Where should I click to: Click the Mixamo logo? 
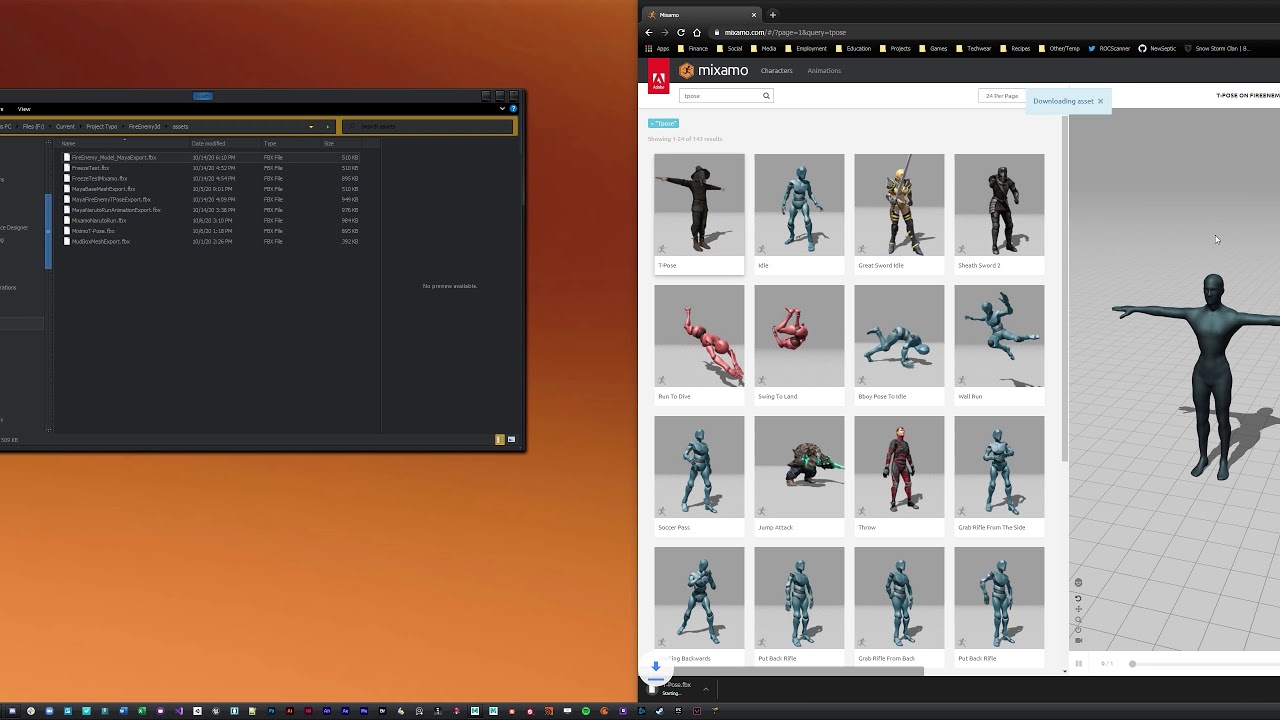[x=713, y=71]
